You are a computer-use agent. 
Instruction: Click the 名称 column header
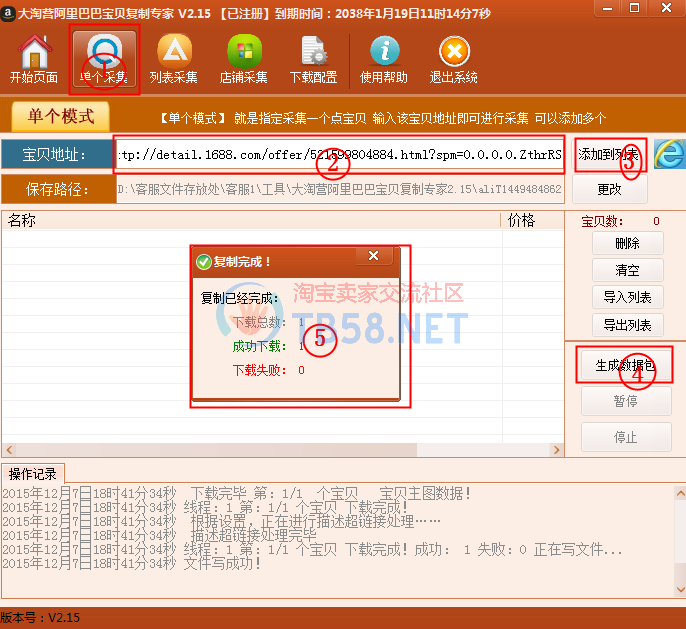[x=251, y=220]
